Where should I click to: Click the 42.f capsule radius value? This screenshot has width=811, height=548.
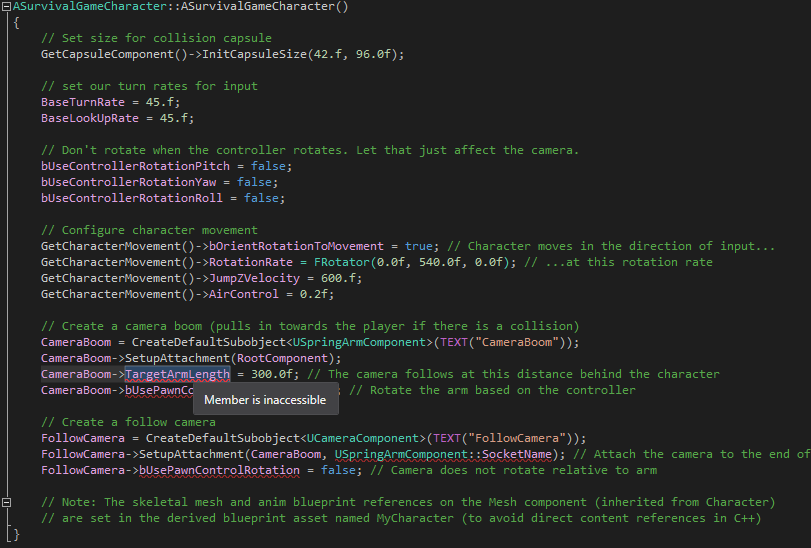pos(328,54)
